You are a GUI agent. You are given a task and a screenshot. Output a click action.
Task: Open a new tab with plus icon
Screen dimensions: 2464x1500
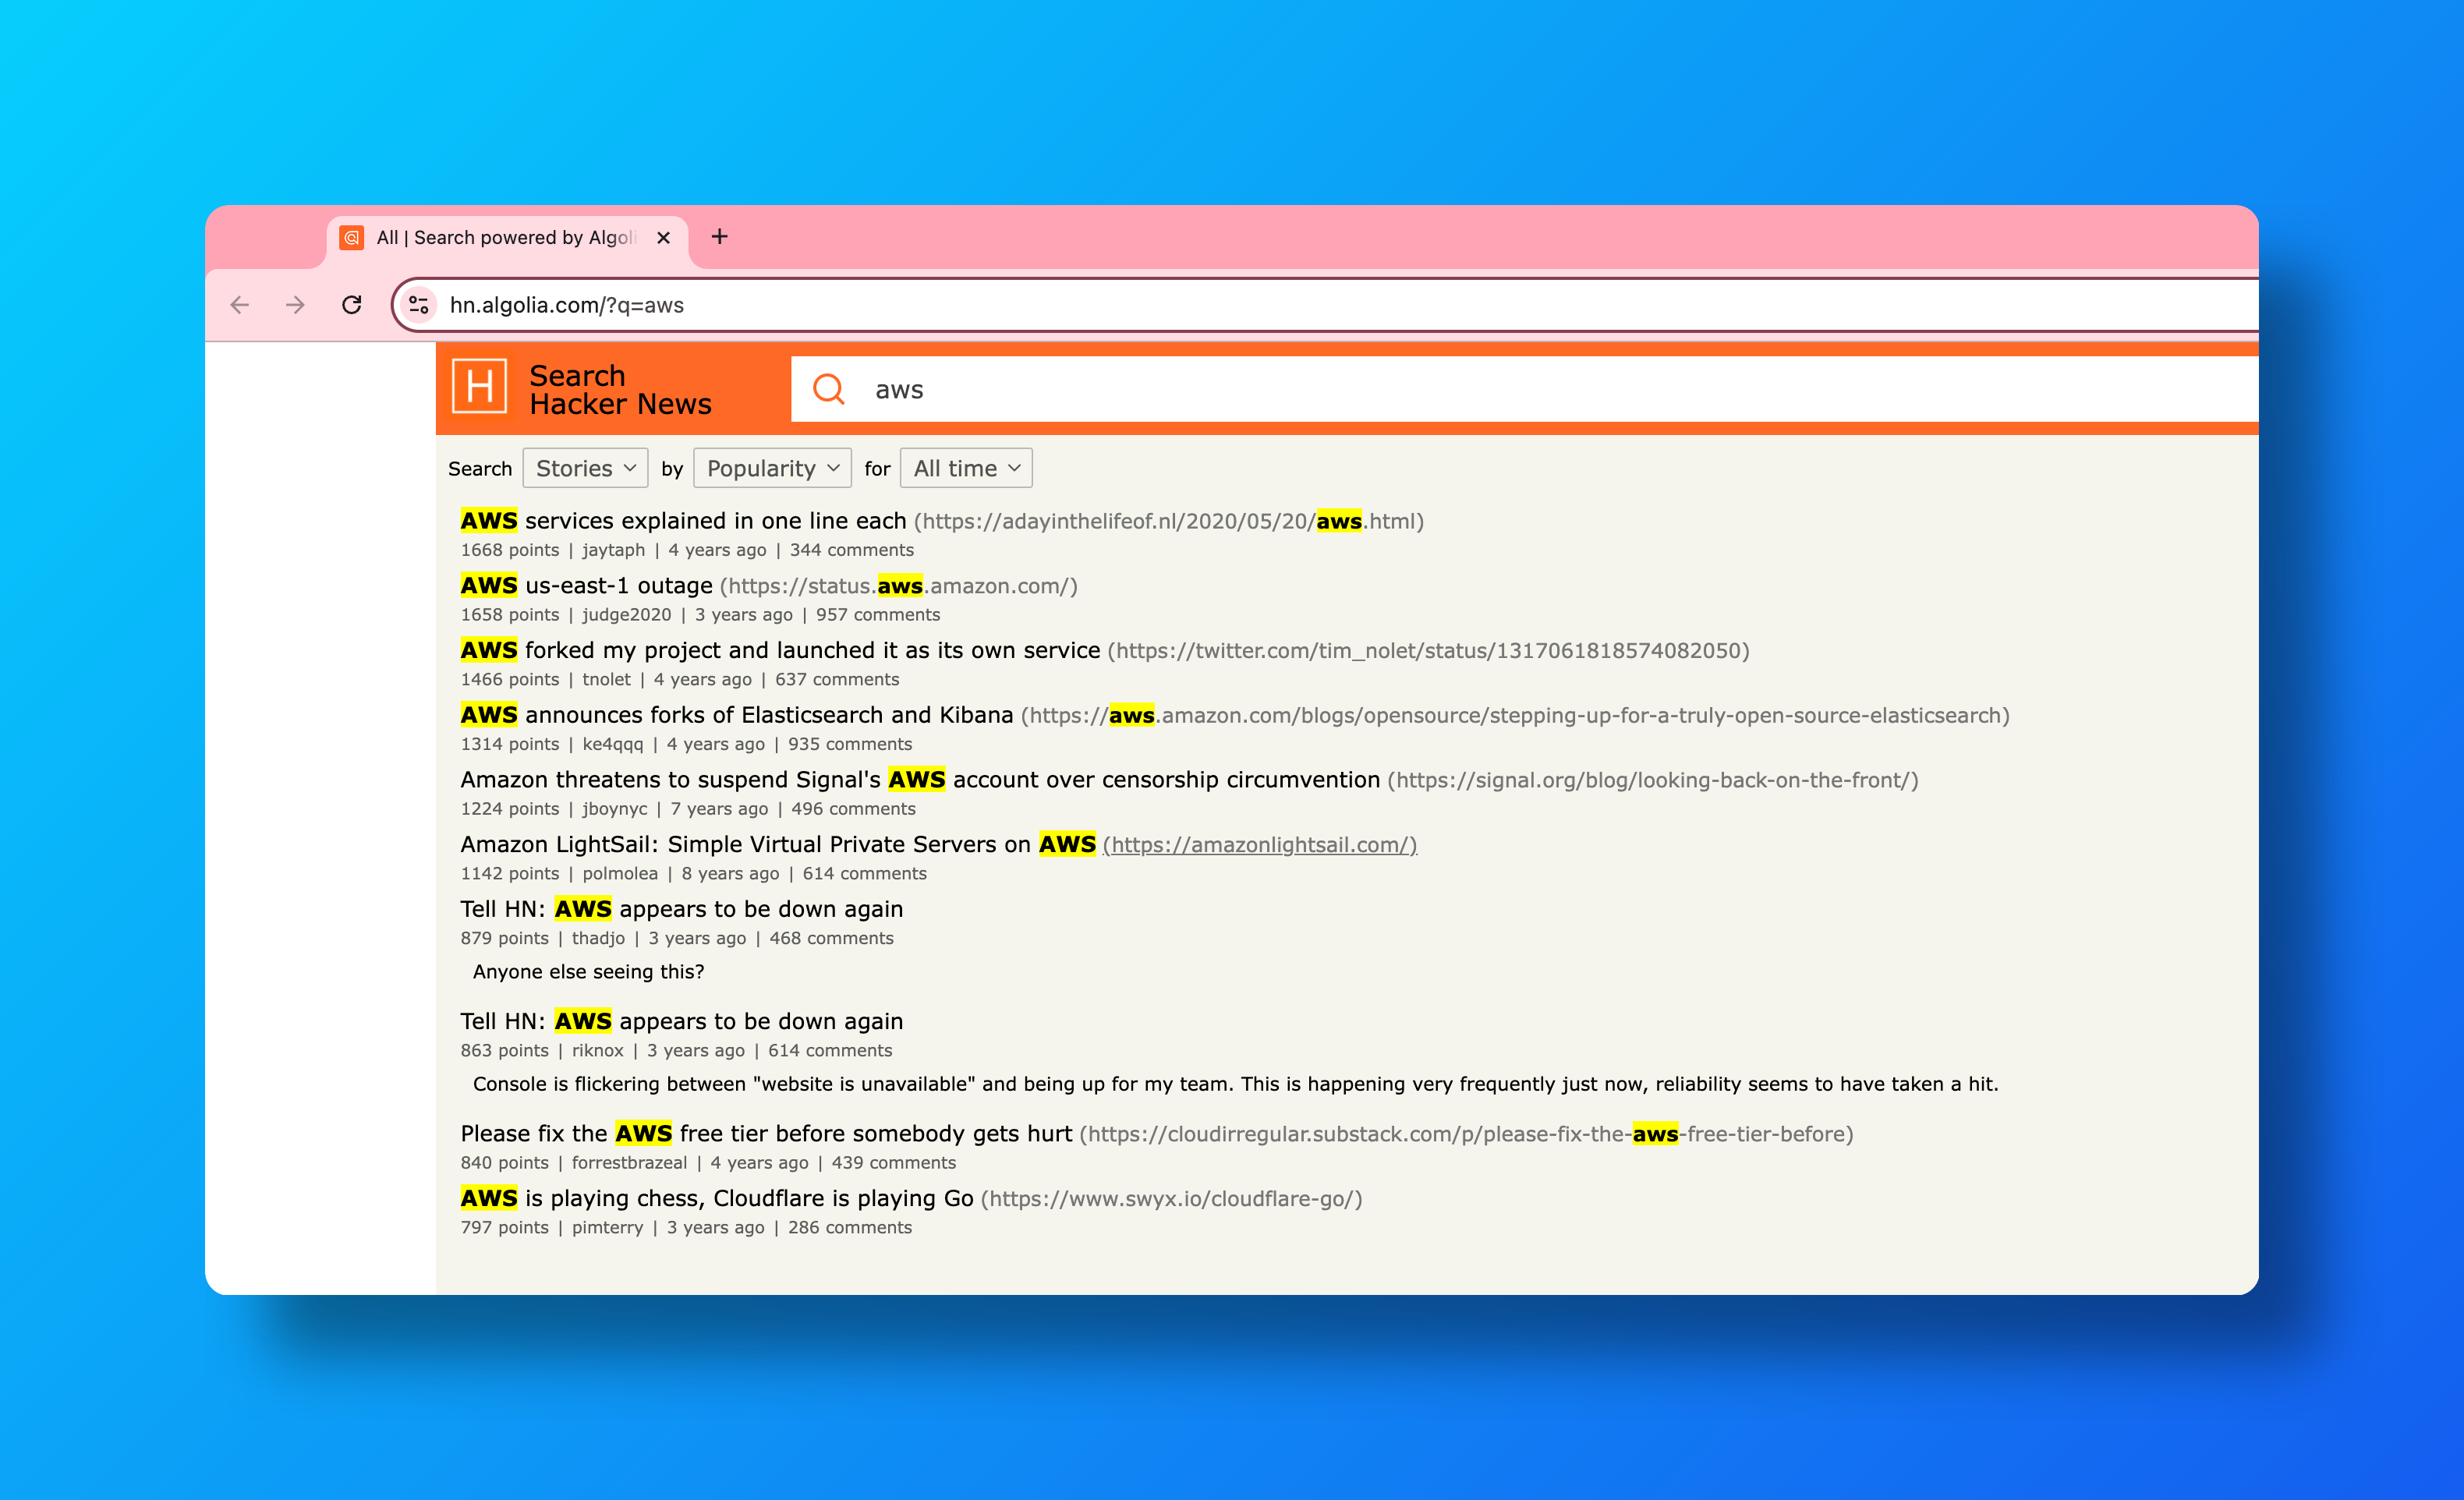[719, 237]
